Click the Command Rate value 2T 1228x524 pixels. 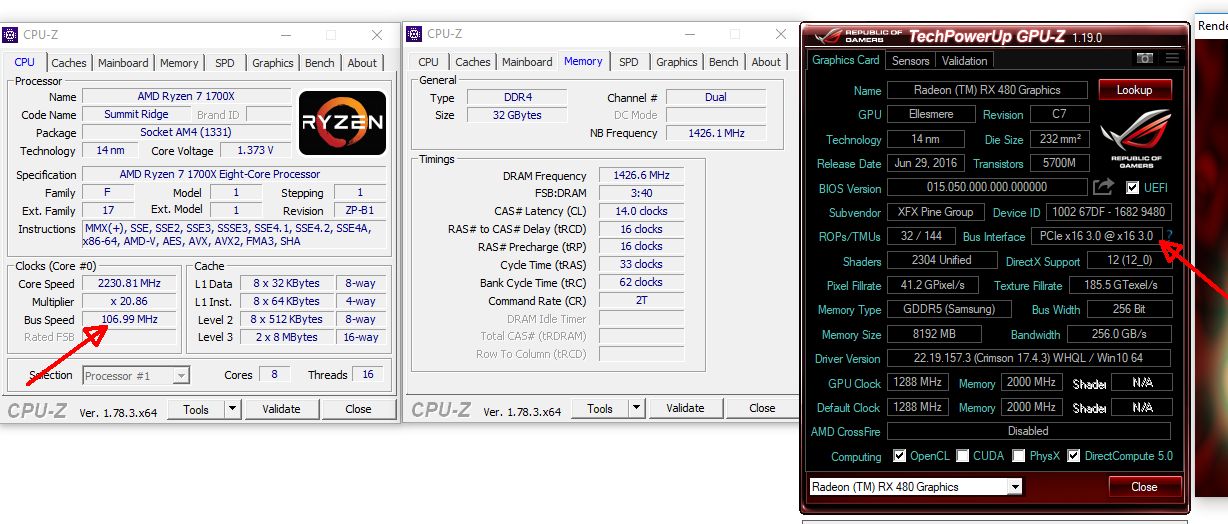(641, 301)
